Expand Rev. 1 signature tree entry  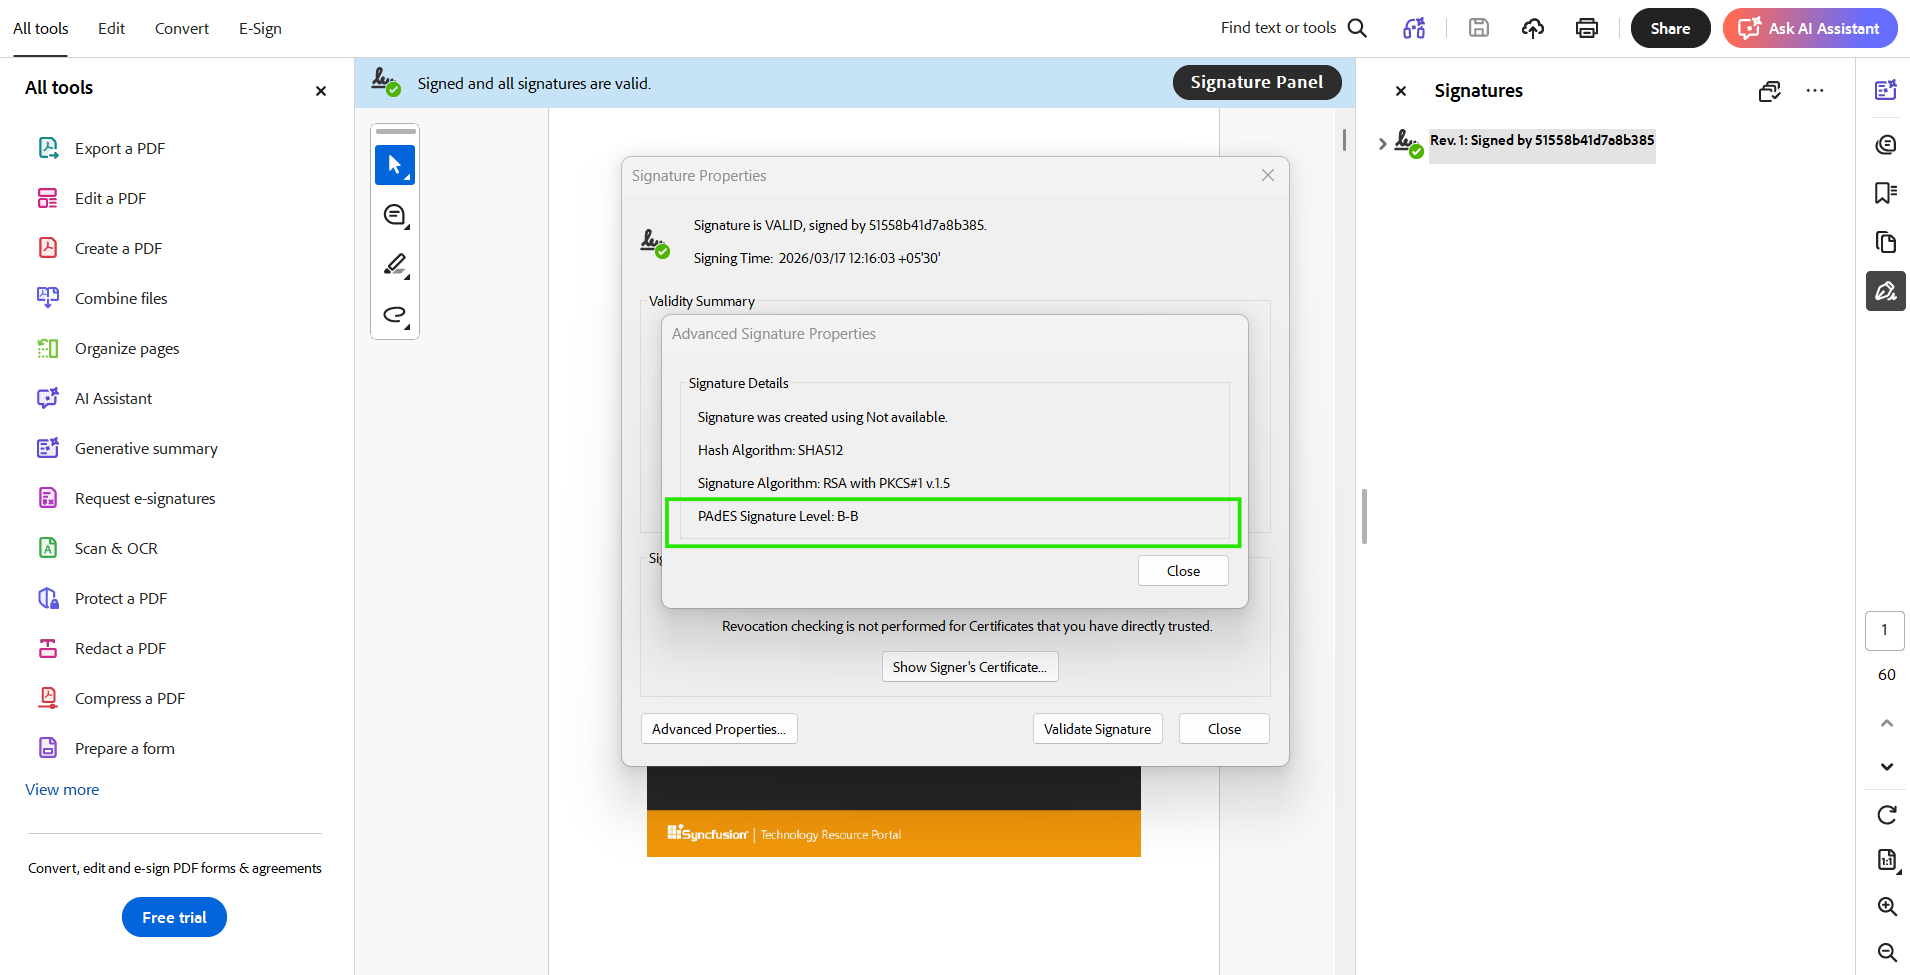1382,143
